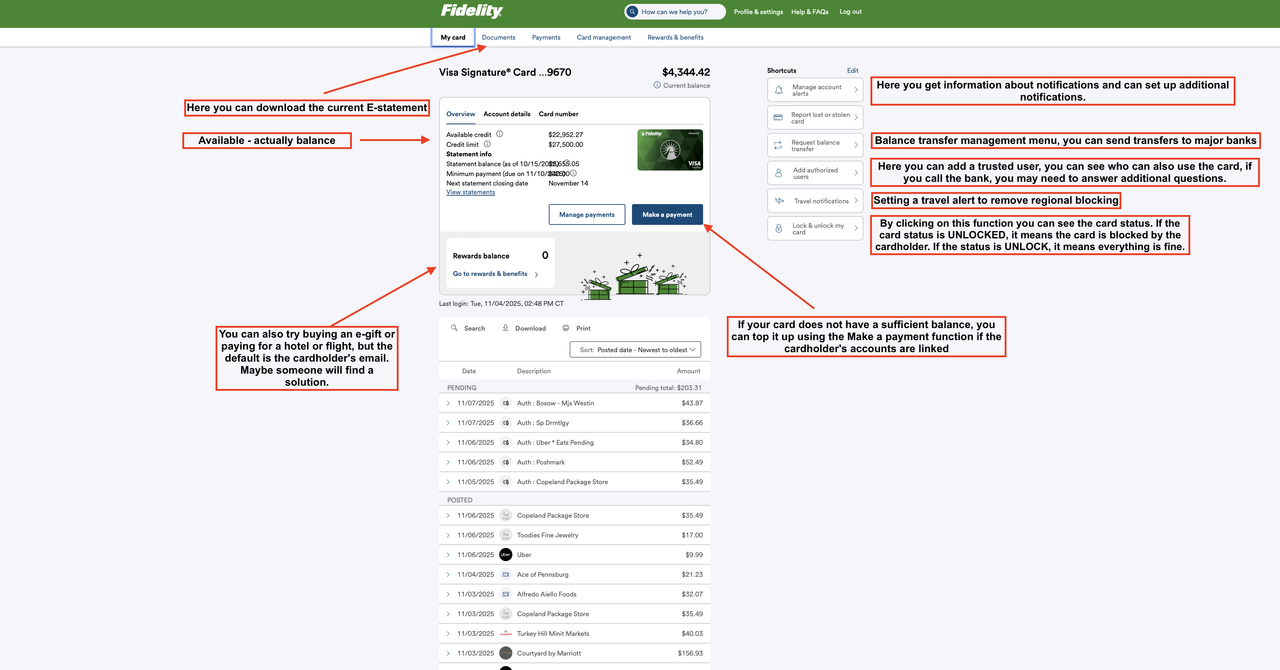Expand the Auth : Poshmark $52.49 transaction
Screen dimensions: 1280x670
[x=448, y=463]
